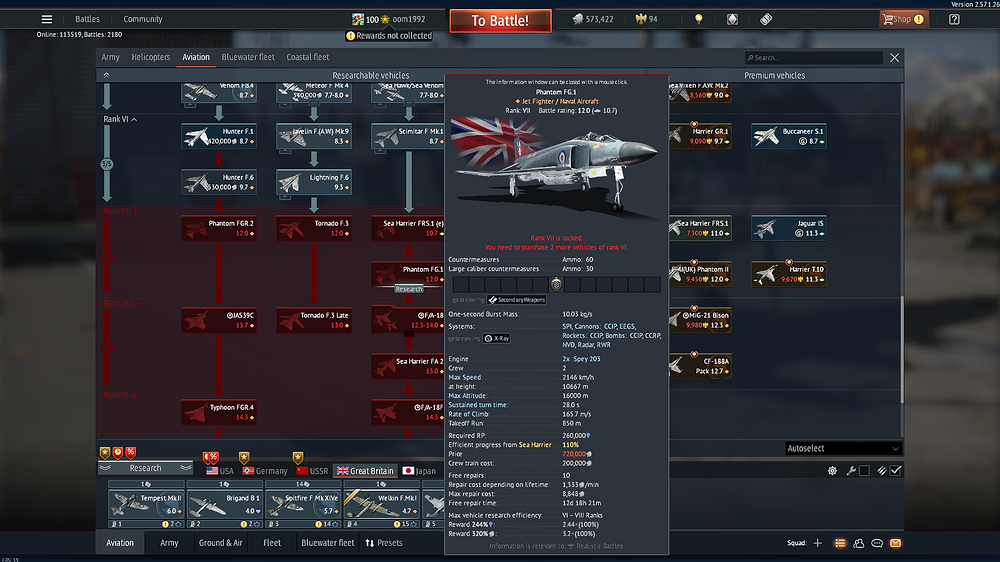
Task: Click the lightbulb icon in top bar
Action: [x=698, y=19]
